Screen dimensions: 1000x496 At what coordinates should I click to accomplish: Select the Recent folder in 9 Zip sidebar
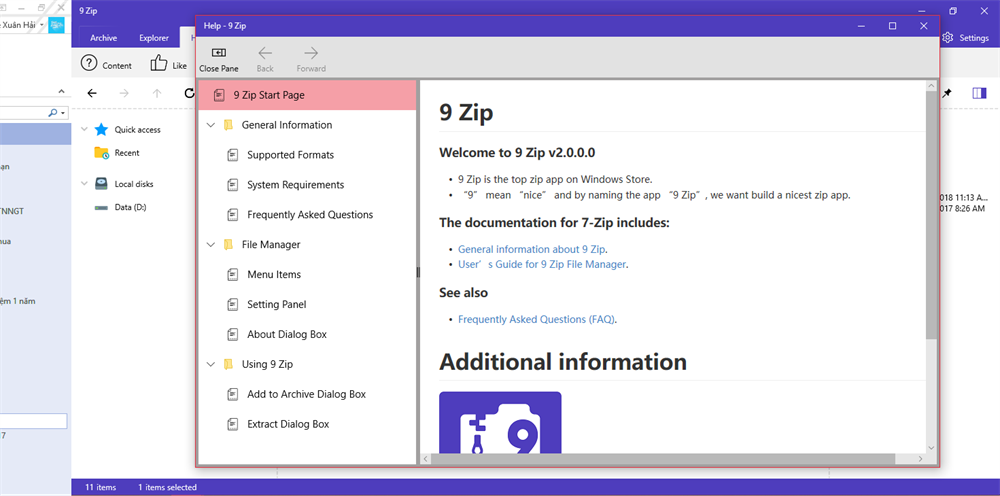(127, 153)
